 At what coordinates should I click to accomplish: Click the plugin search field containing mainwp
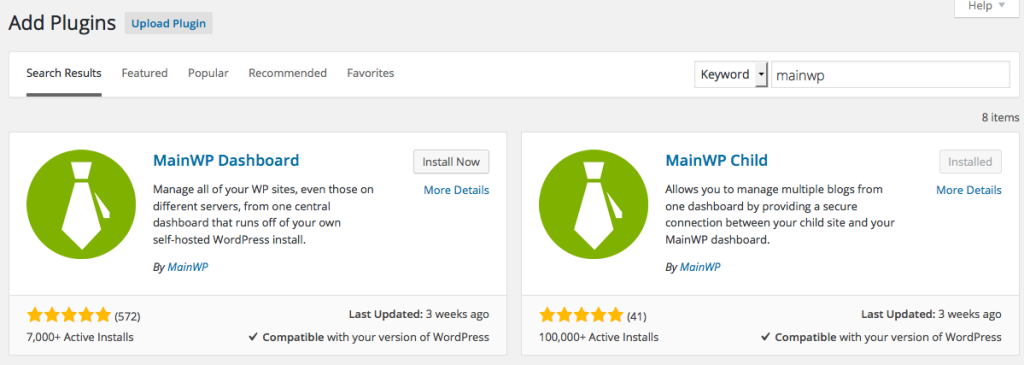[x=891, y=74]
